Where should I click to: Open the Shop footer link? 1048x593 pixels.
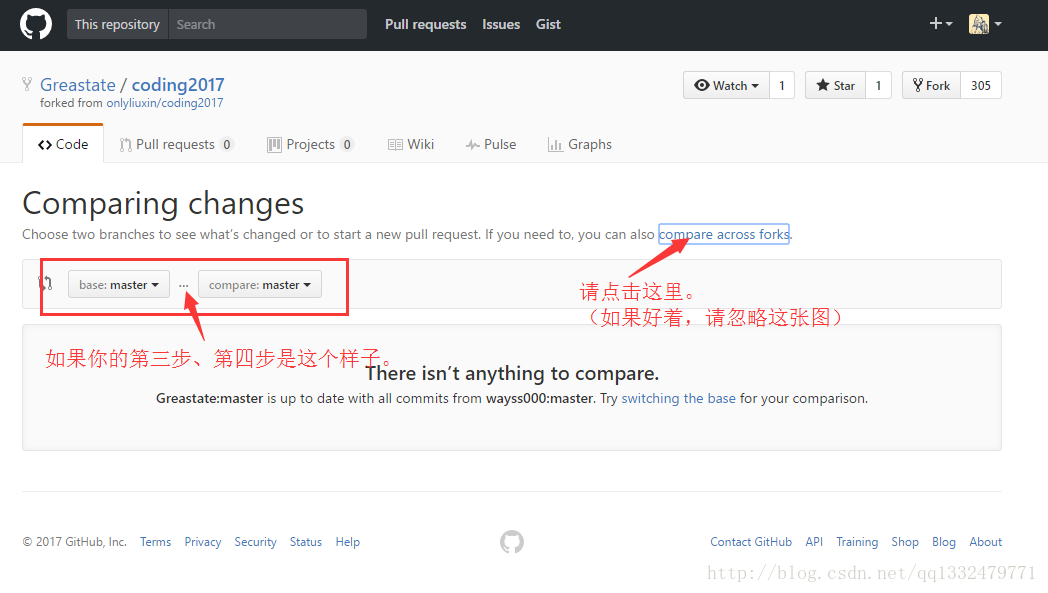(905, 542)
